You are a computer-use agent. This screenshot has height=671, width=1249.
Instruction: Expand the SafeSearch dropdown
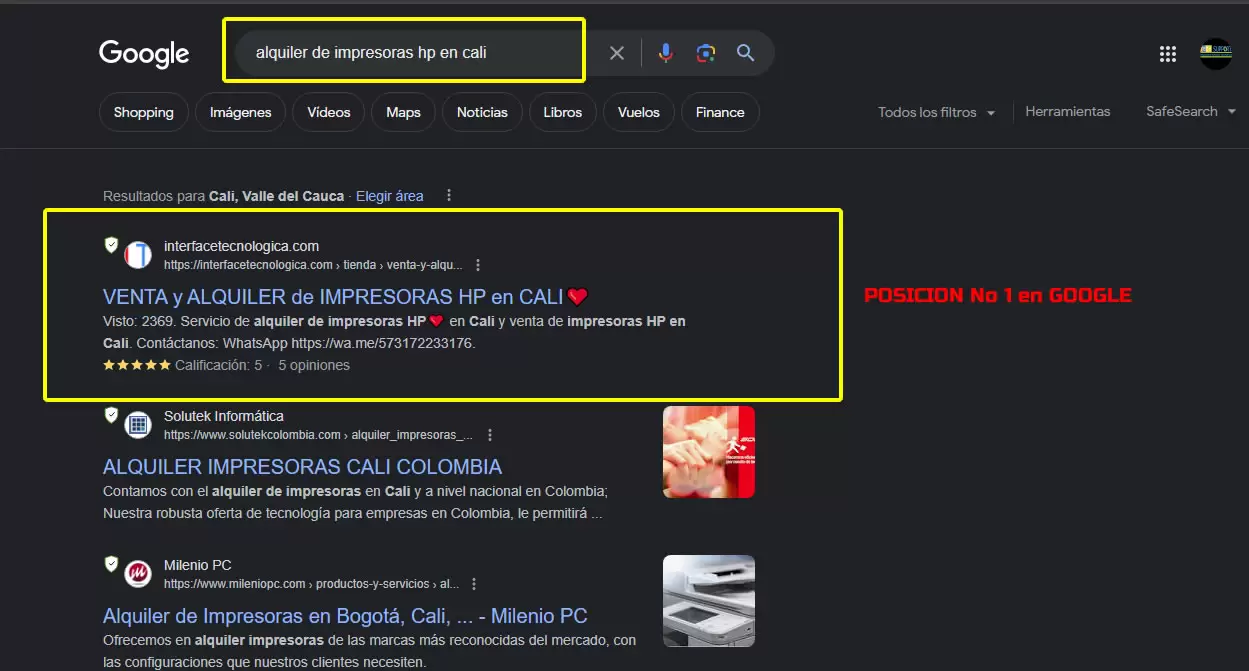(x=1189, y=112)
